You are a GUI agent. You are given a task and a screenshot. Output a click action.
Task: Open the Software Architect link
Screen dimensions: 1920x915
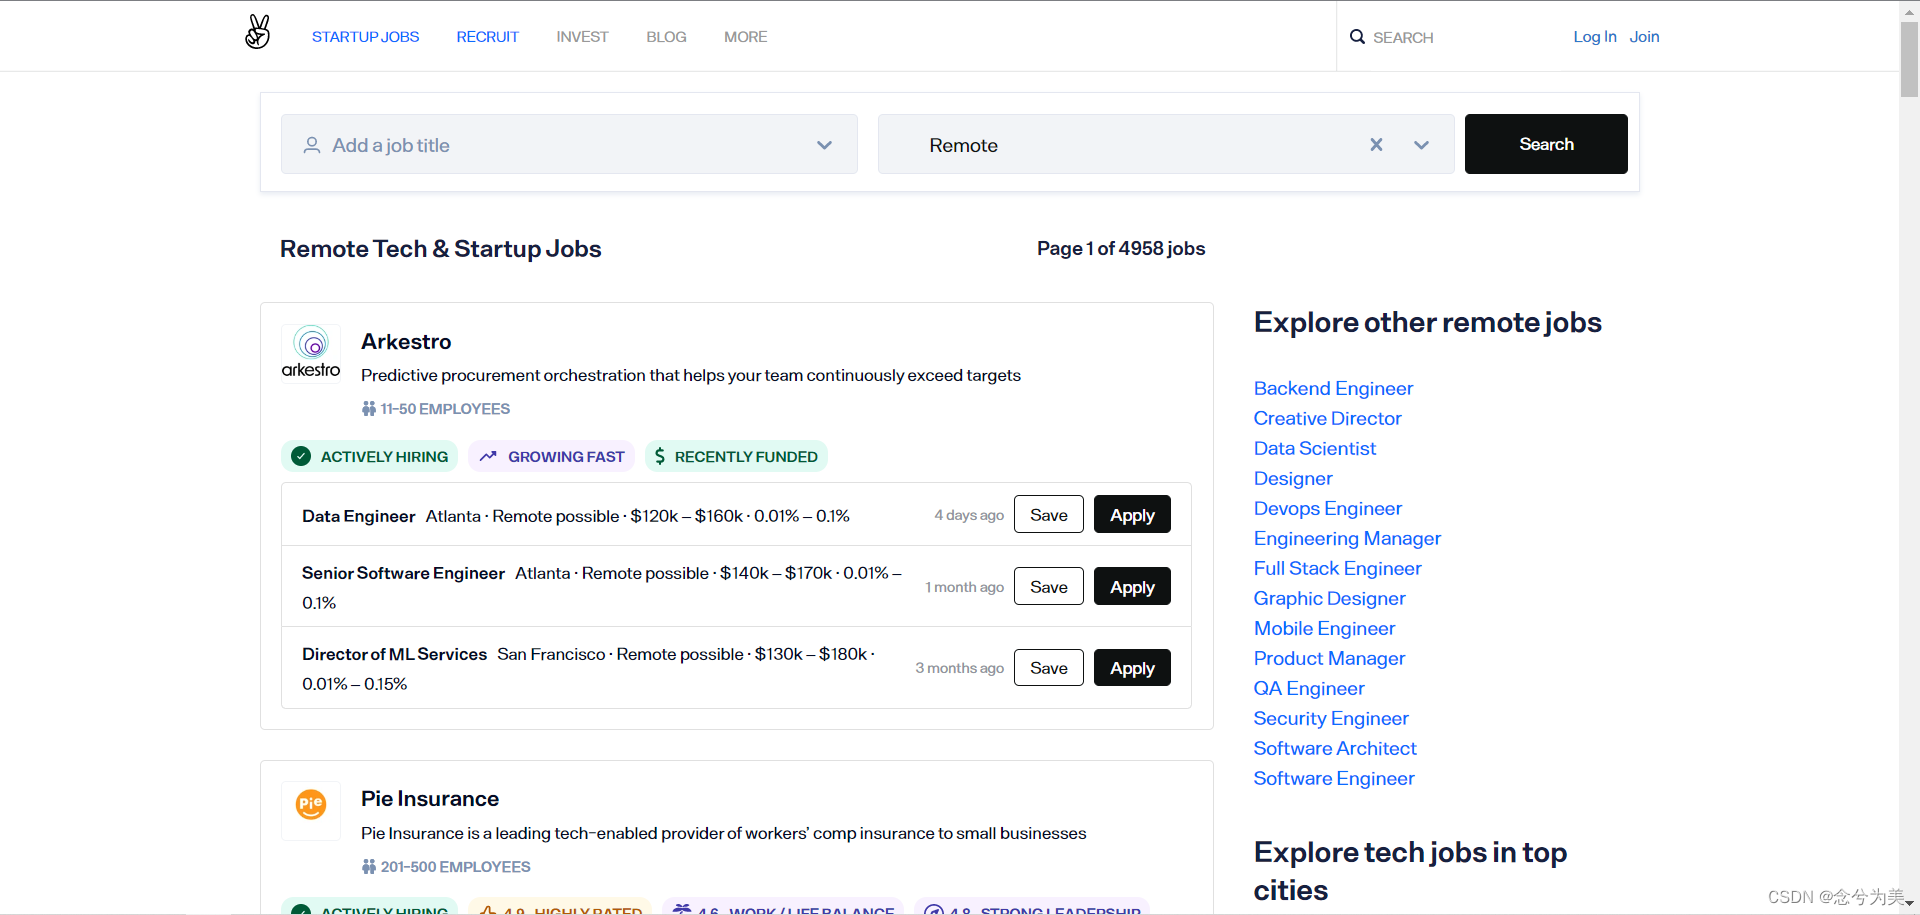[x=1335, y=748]
